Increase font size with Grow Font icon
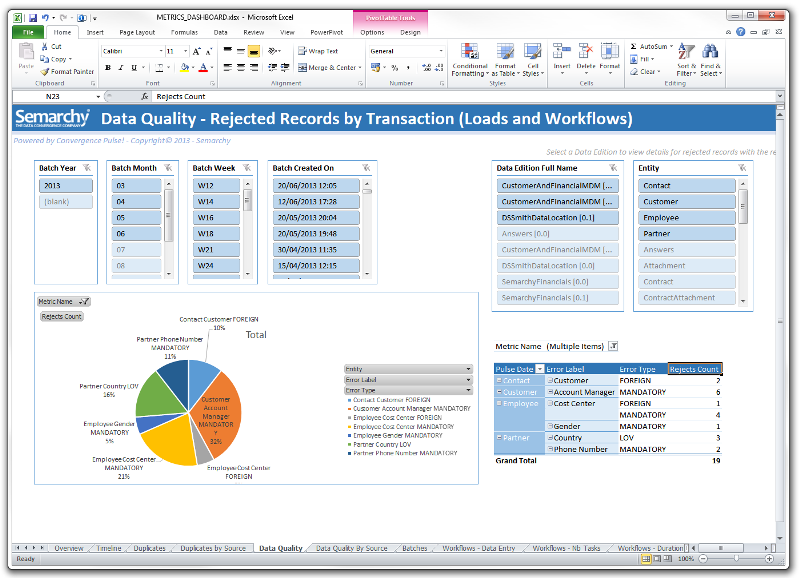 (x=197, y=52)
